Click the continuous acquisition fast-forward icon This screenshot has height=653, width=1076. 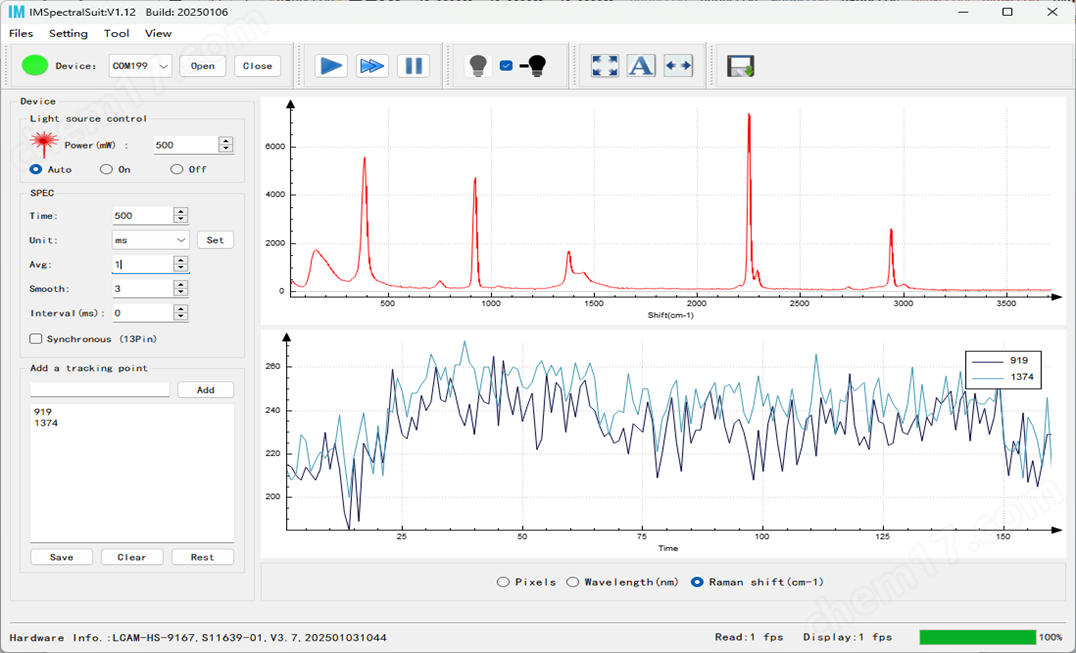372,66
